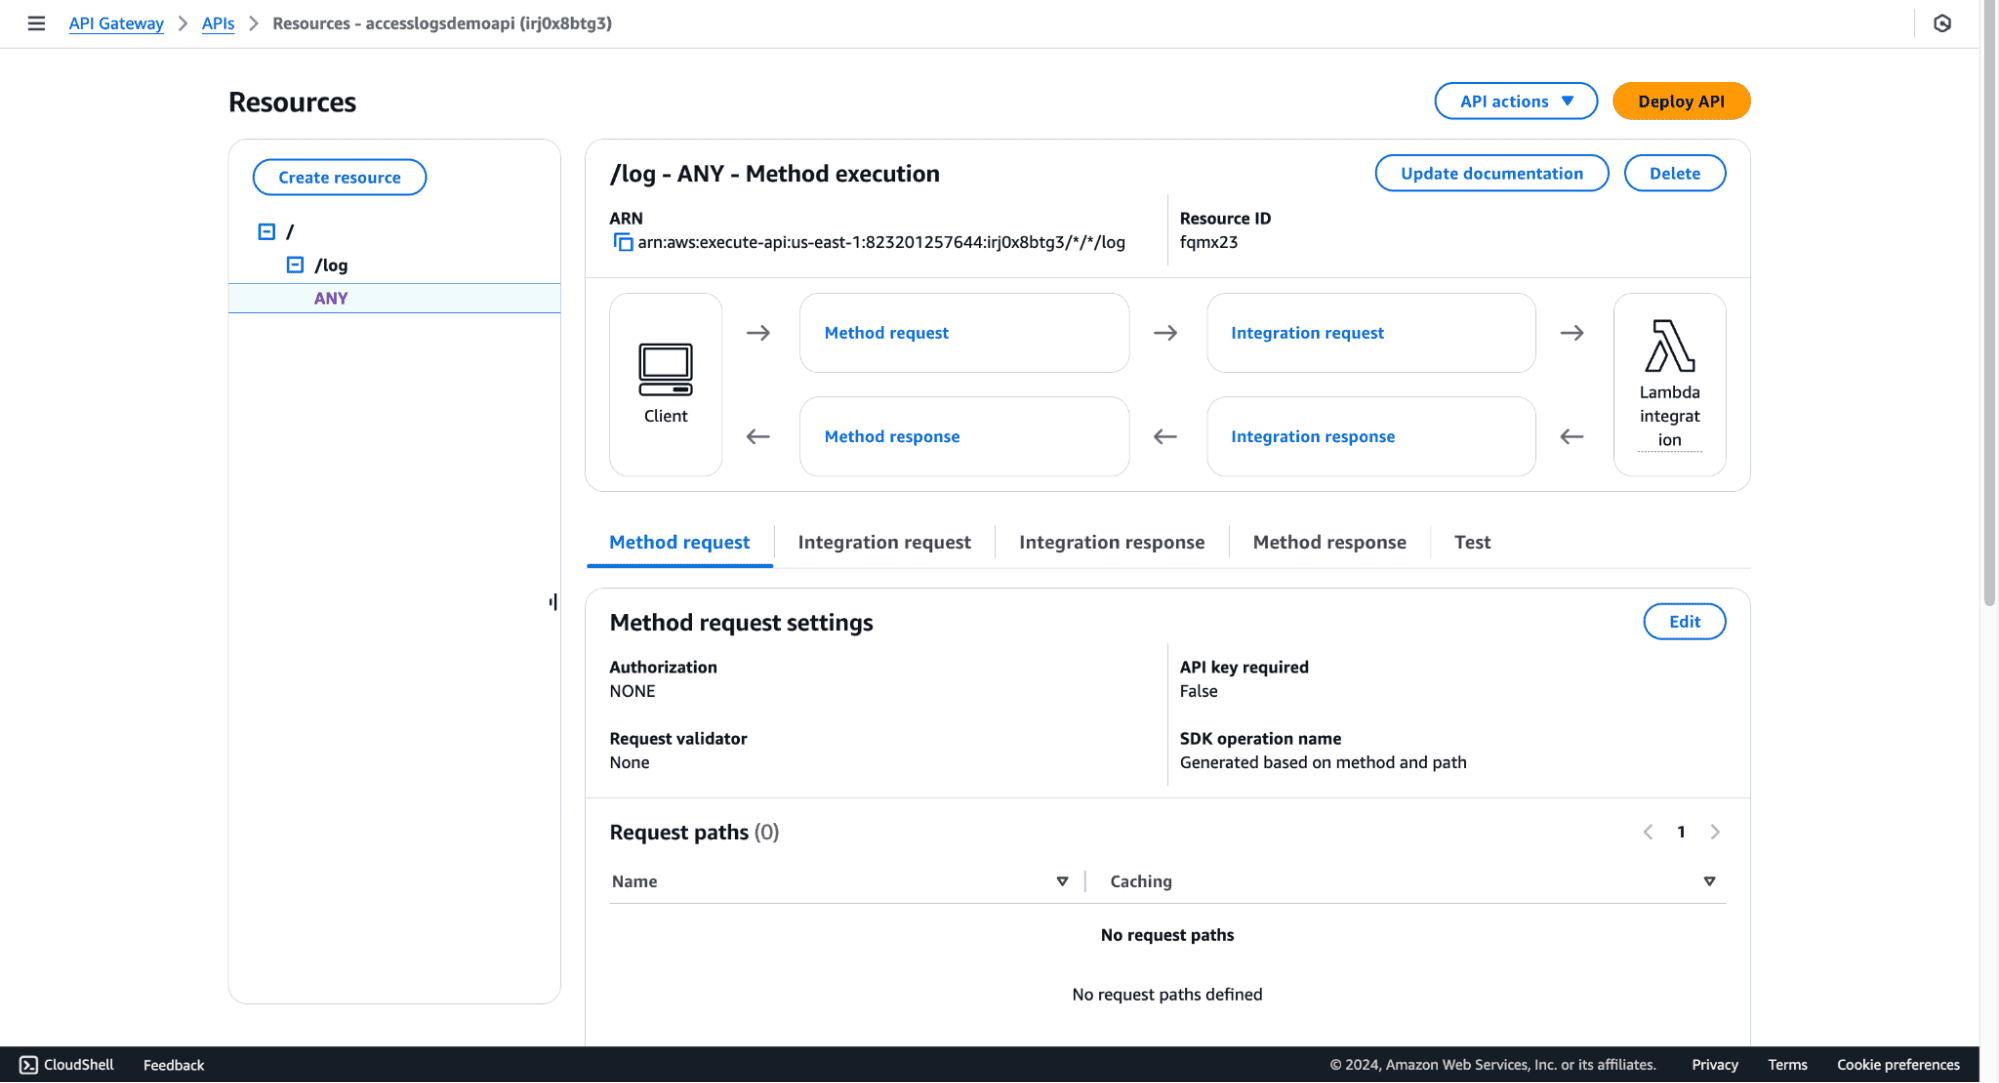This screenshot has height=1083, width=1999.
Task: Open the API actions dropdown
Action: (1515, 101)
